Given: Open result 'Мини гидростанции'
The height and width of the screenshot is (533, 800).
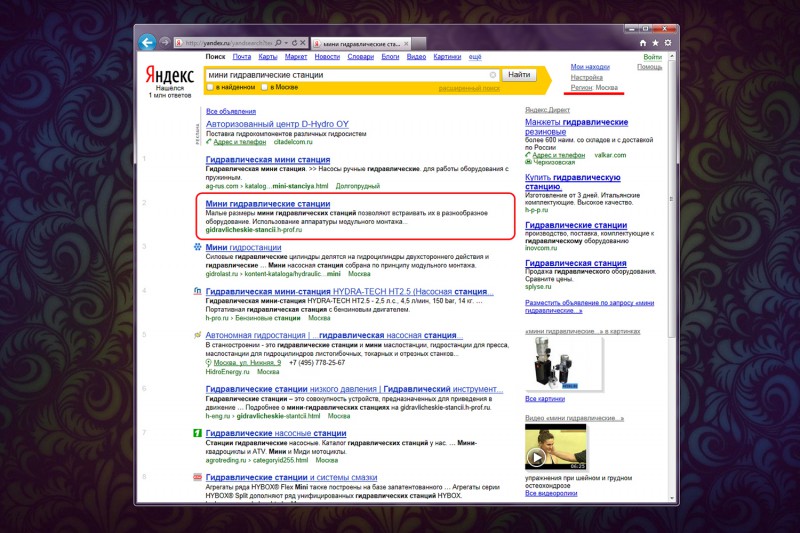Looking at the screenshot, I should (243, 247).
